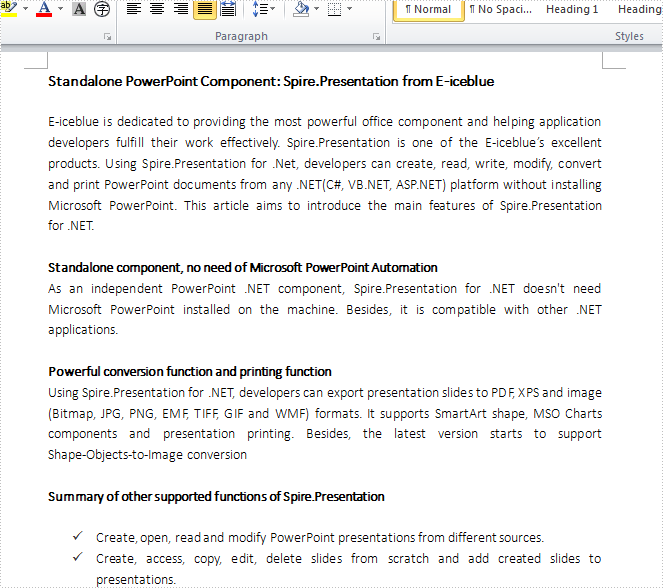663x588 pixels.
Task: Apply red font color
Action: pyautogui.click(x=44, y=9)
